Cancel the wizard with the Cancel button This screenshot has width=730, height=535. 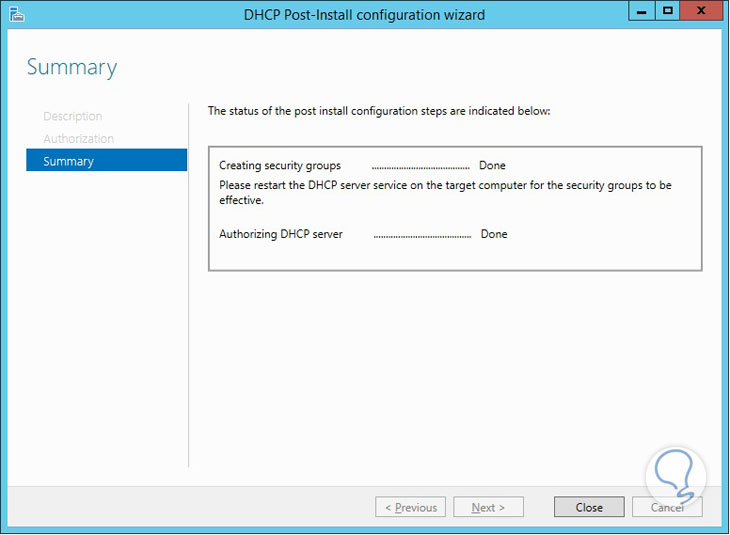[667, 508]
